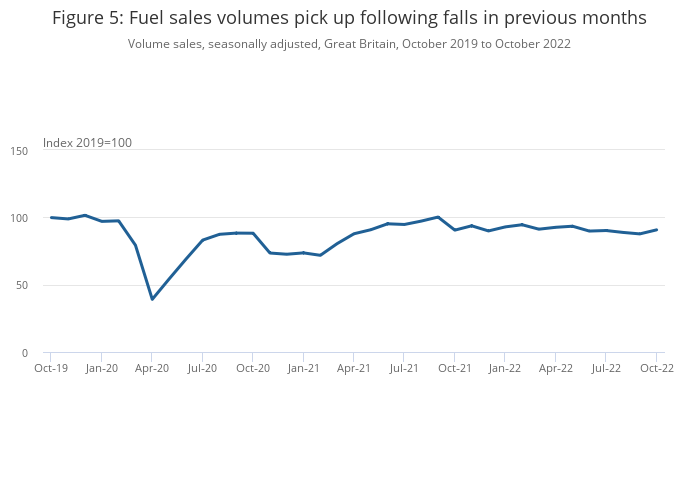Click the final data point of the line
This screenshot has width=700, height=502.
pyautogui.click(x=657, y=229)
